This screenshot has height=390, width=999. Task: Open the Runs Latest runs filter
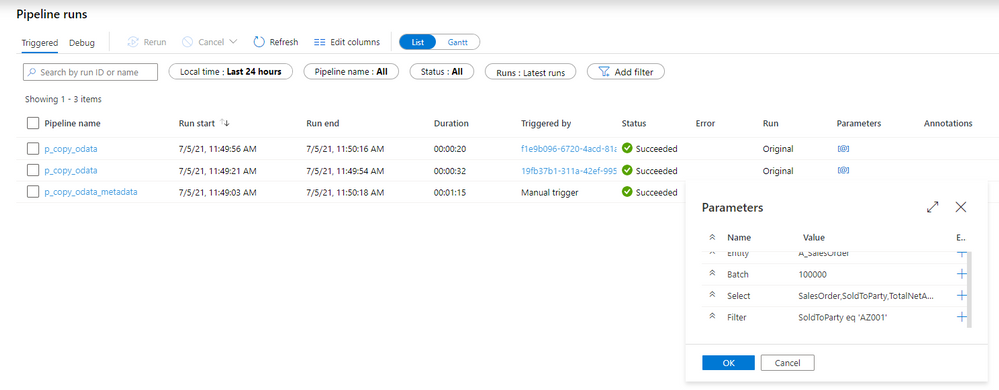pos(530,72)
